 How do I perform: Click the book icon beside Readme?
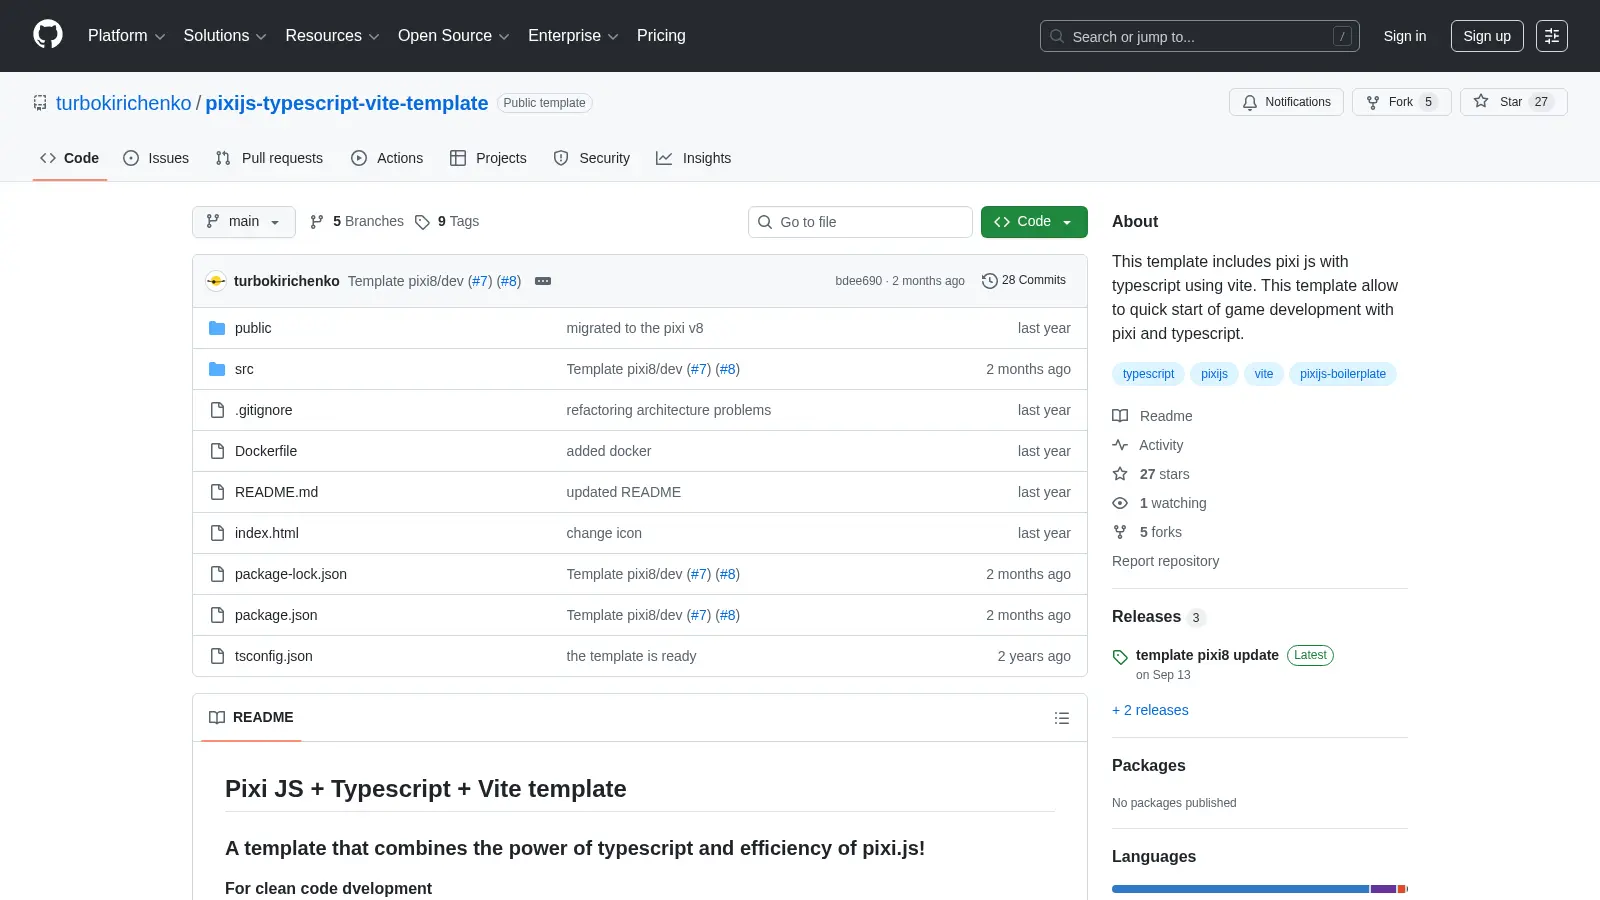coord(1120,416)
